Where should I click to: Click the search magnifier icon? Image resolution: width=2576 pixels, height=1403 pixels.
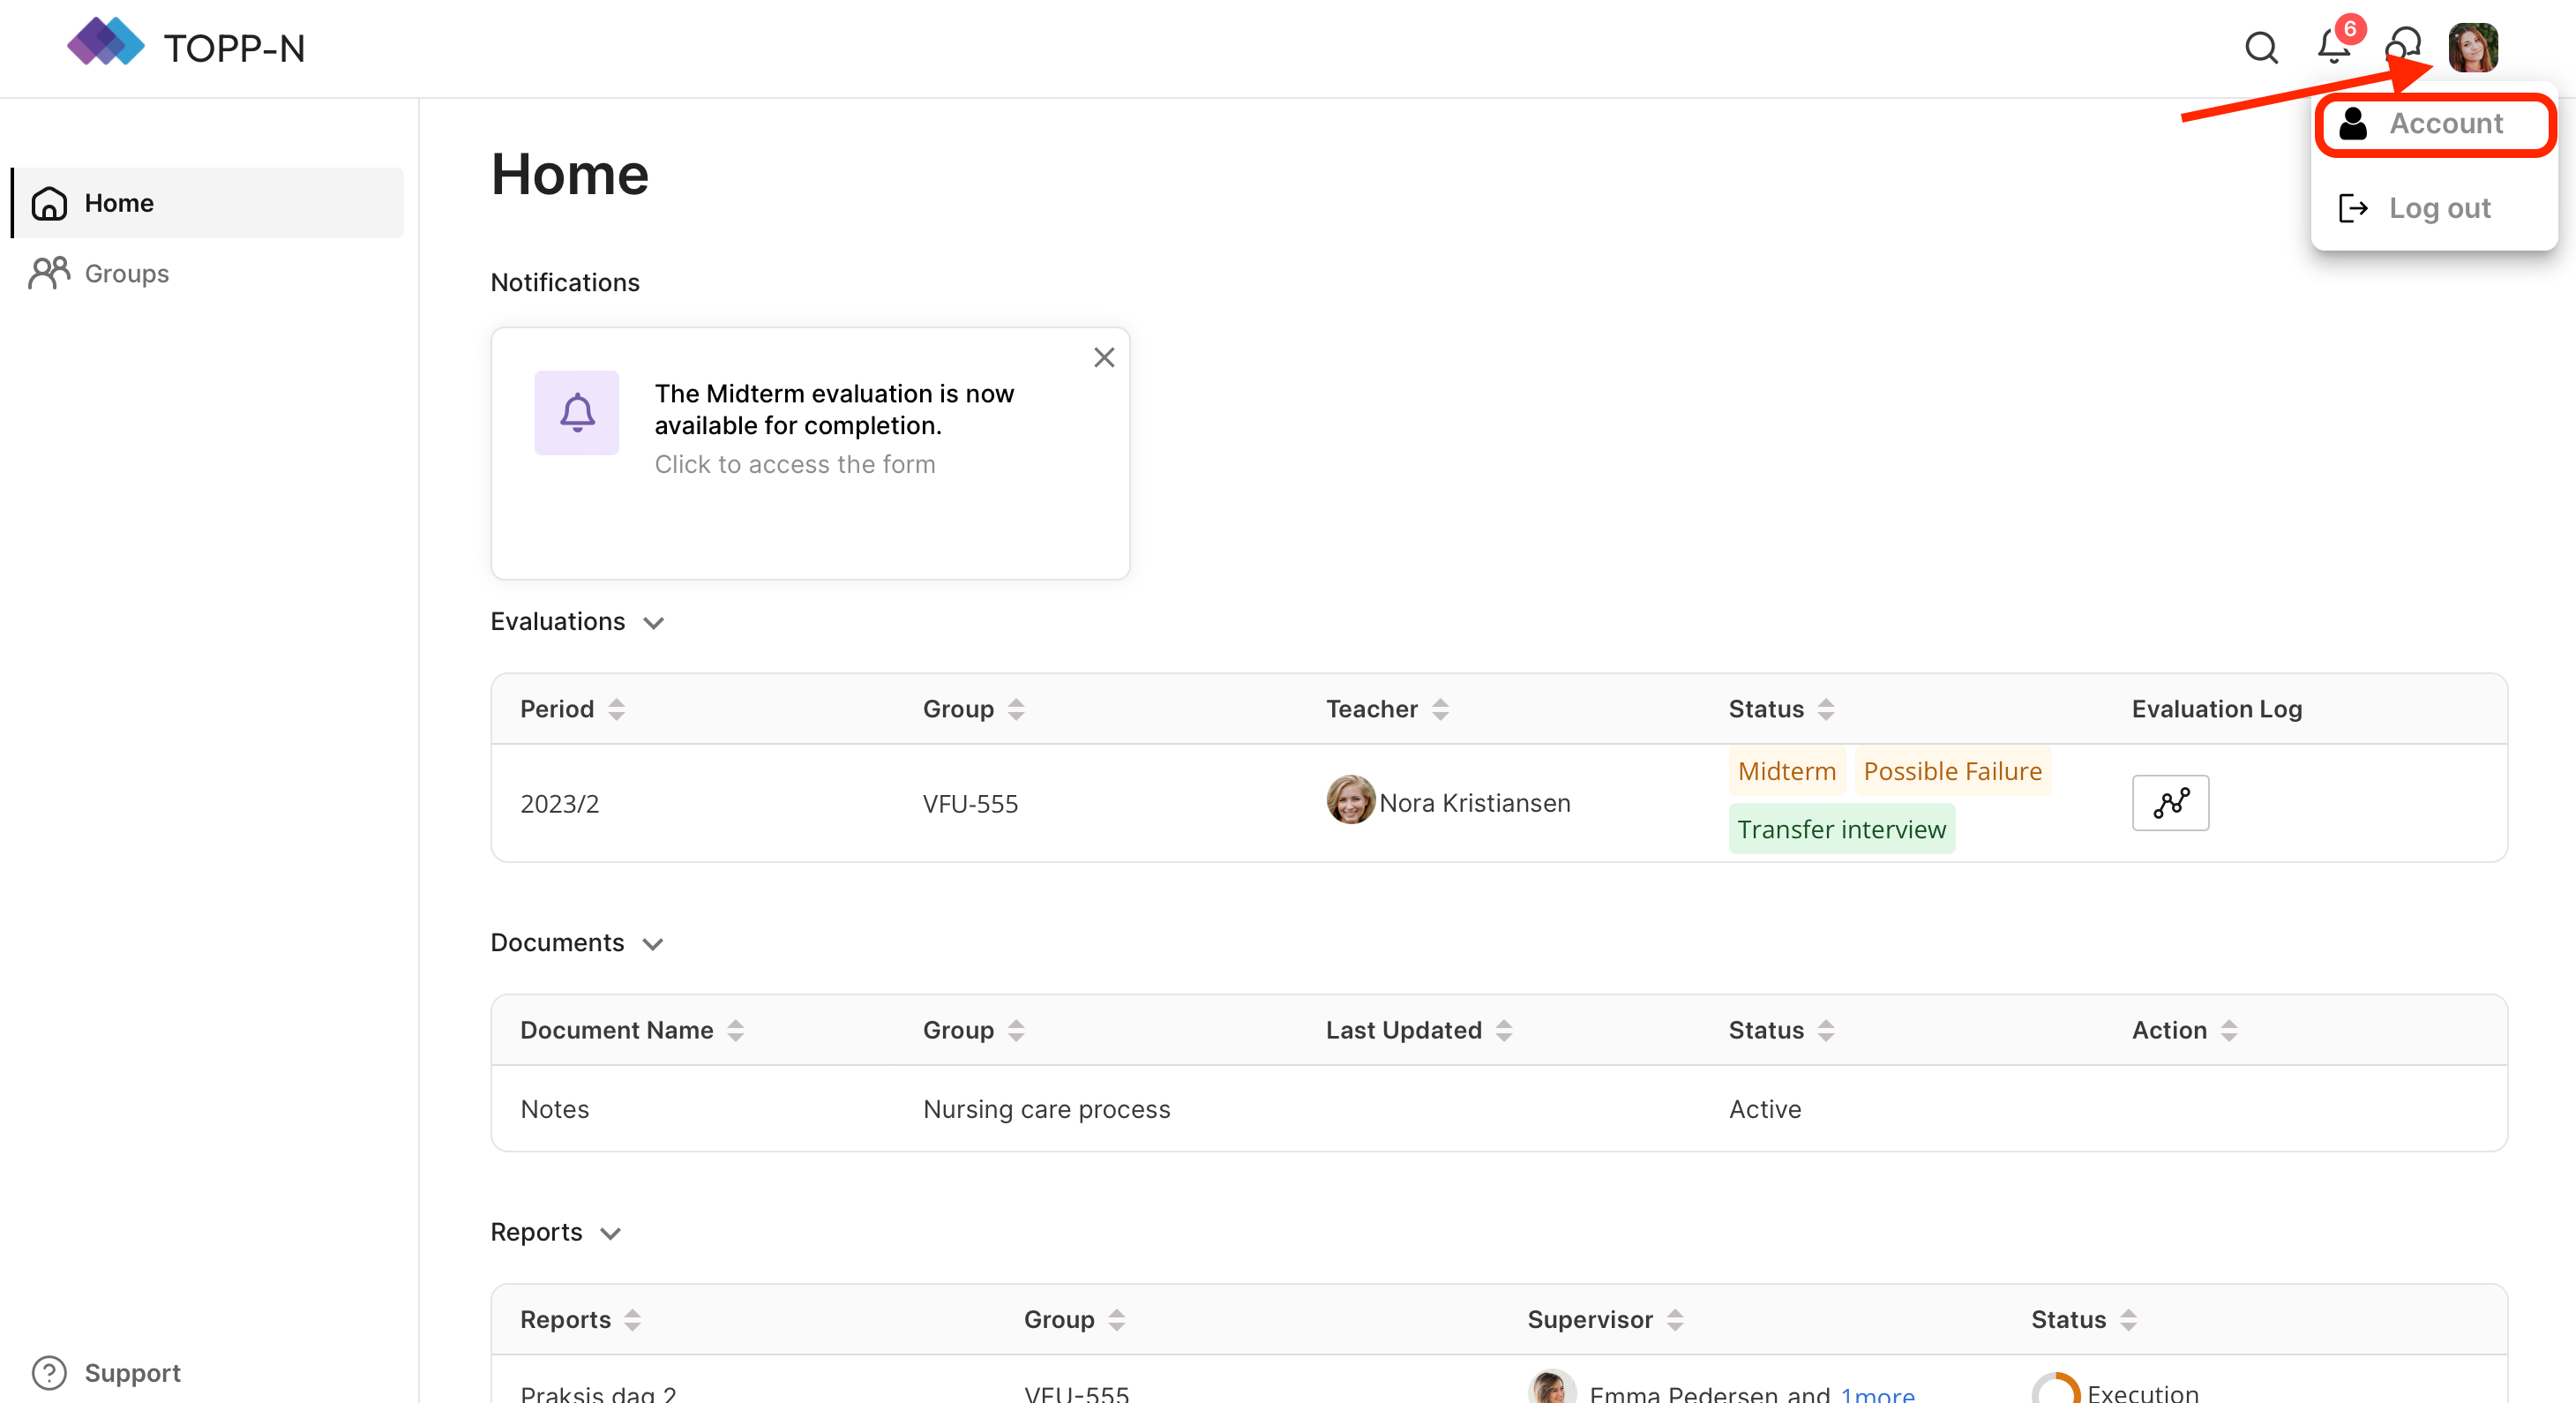click(x=2260, y=47)
